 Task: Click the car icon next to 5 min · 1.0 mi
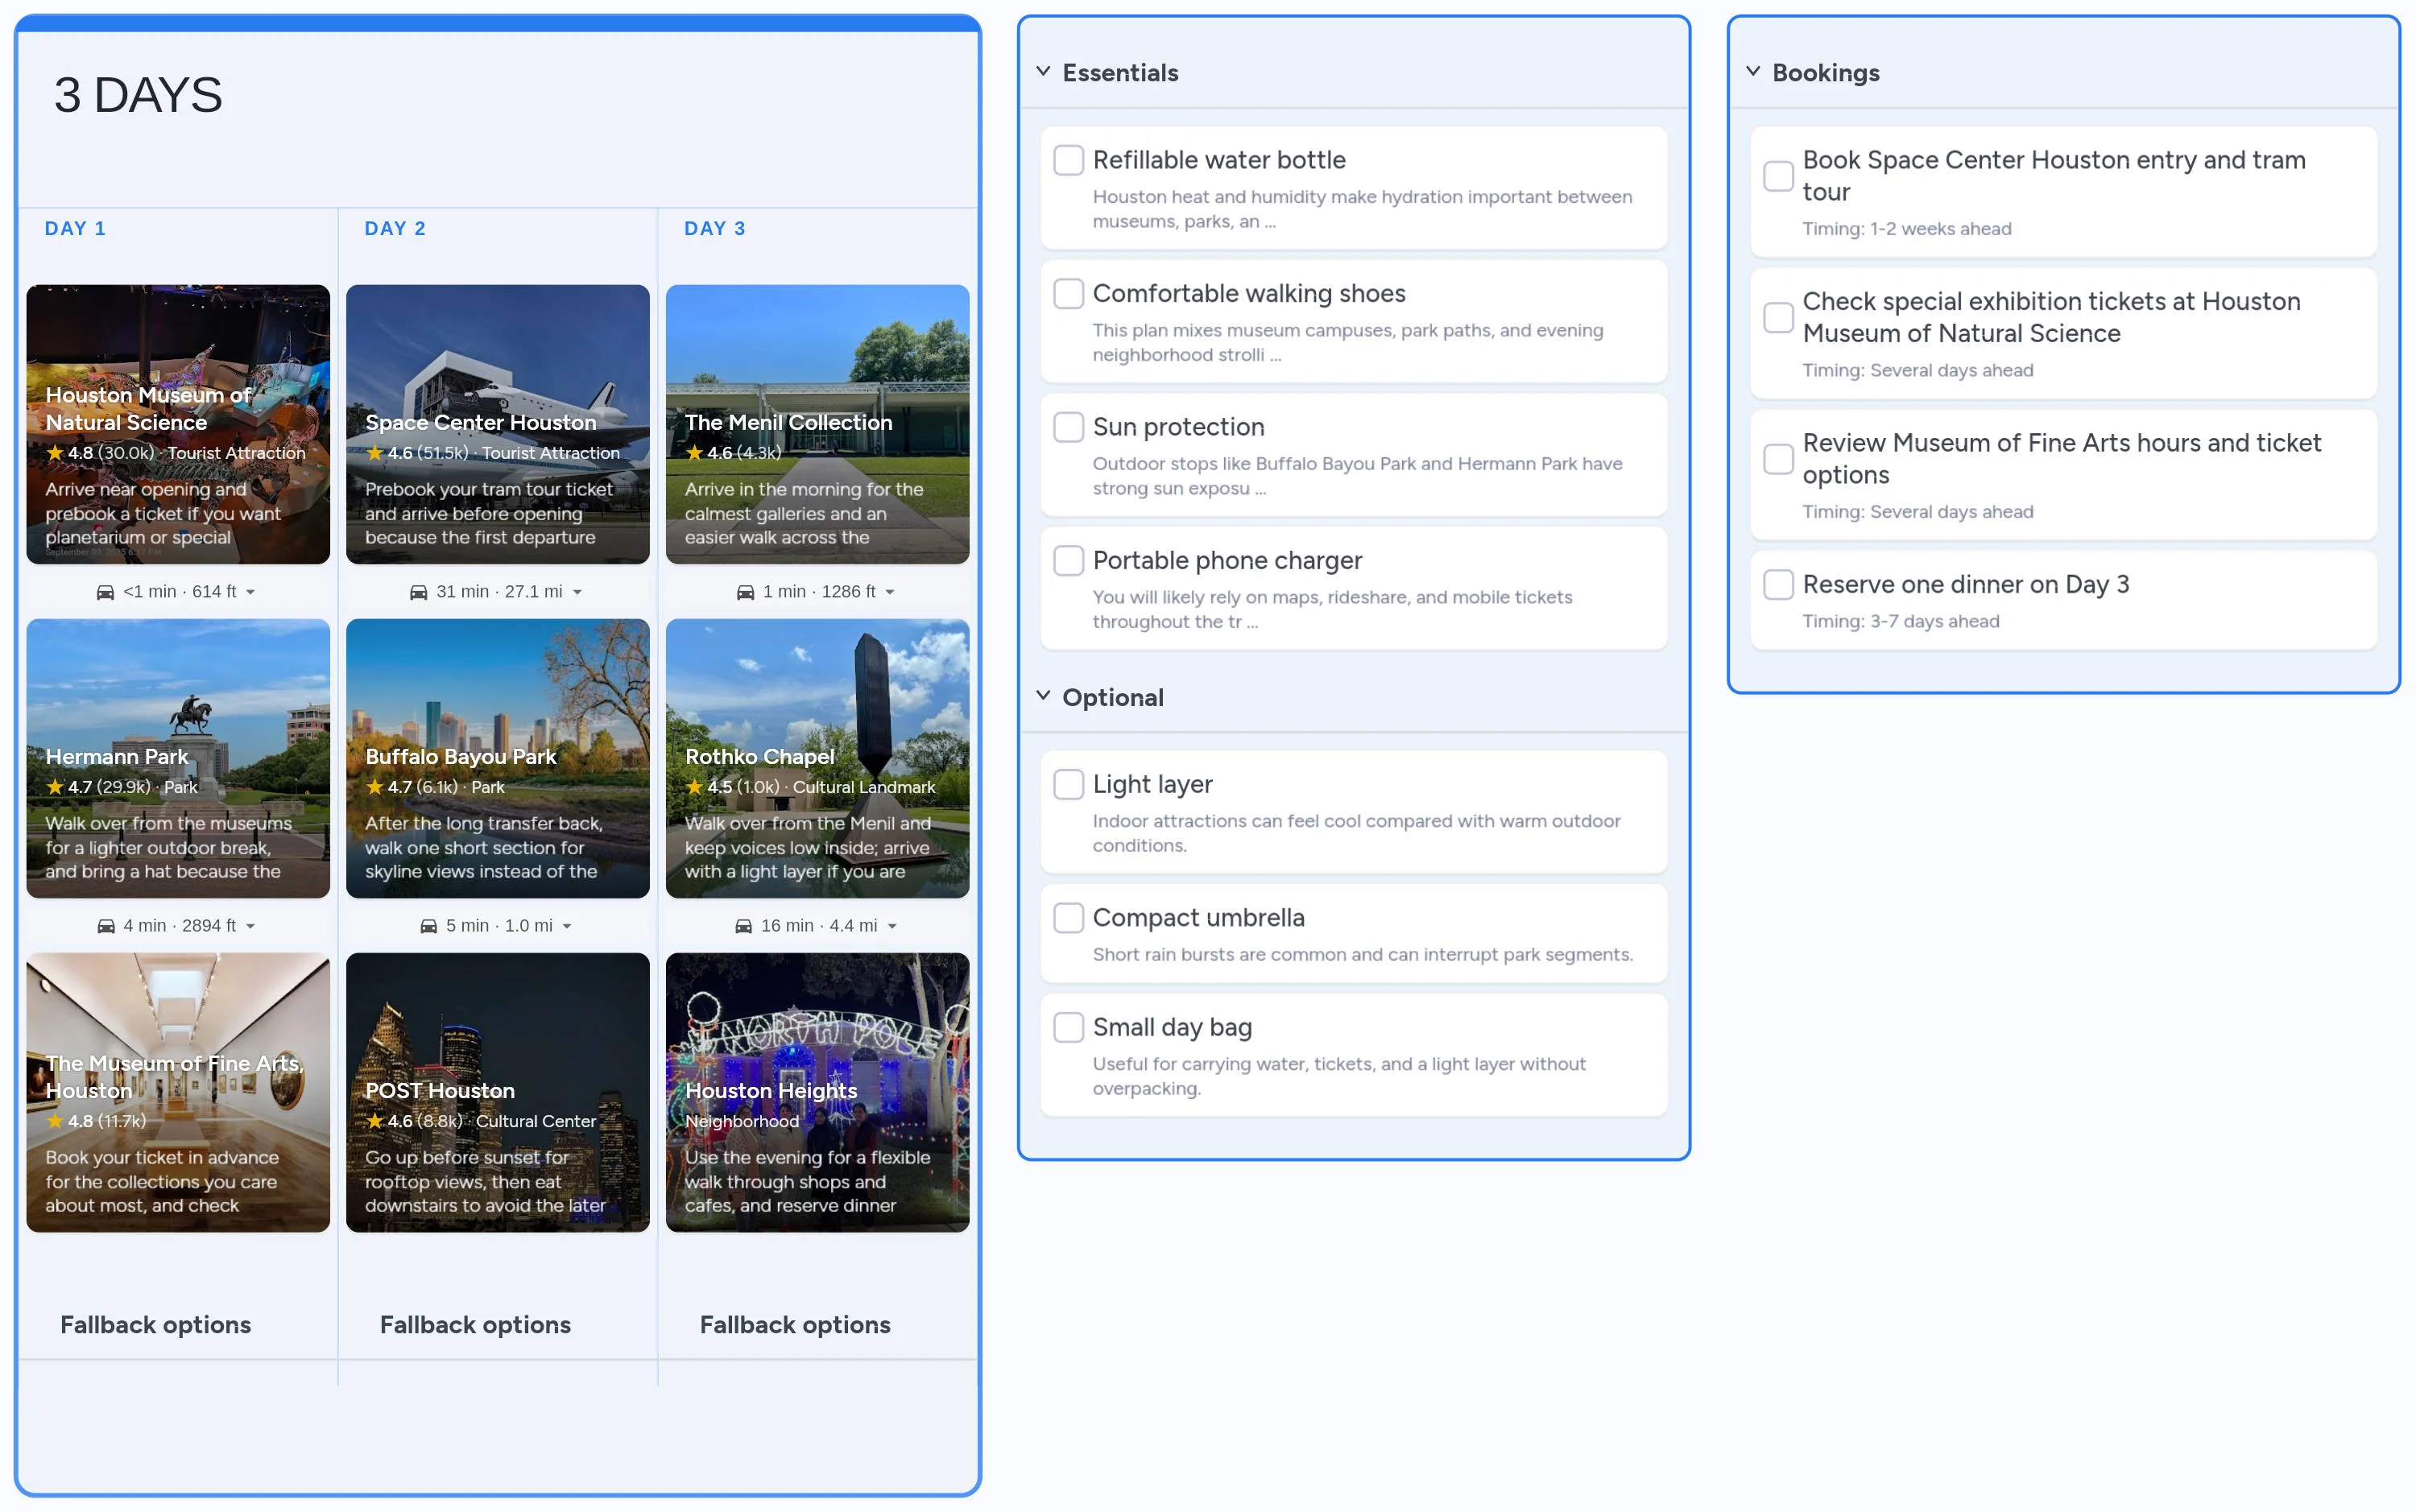(x=428, y=926)
